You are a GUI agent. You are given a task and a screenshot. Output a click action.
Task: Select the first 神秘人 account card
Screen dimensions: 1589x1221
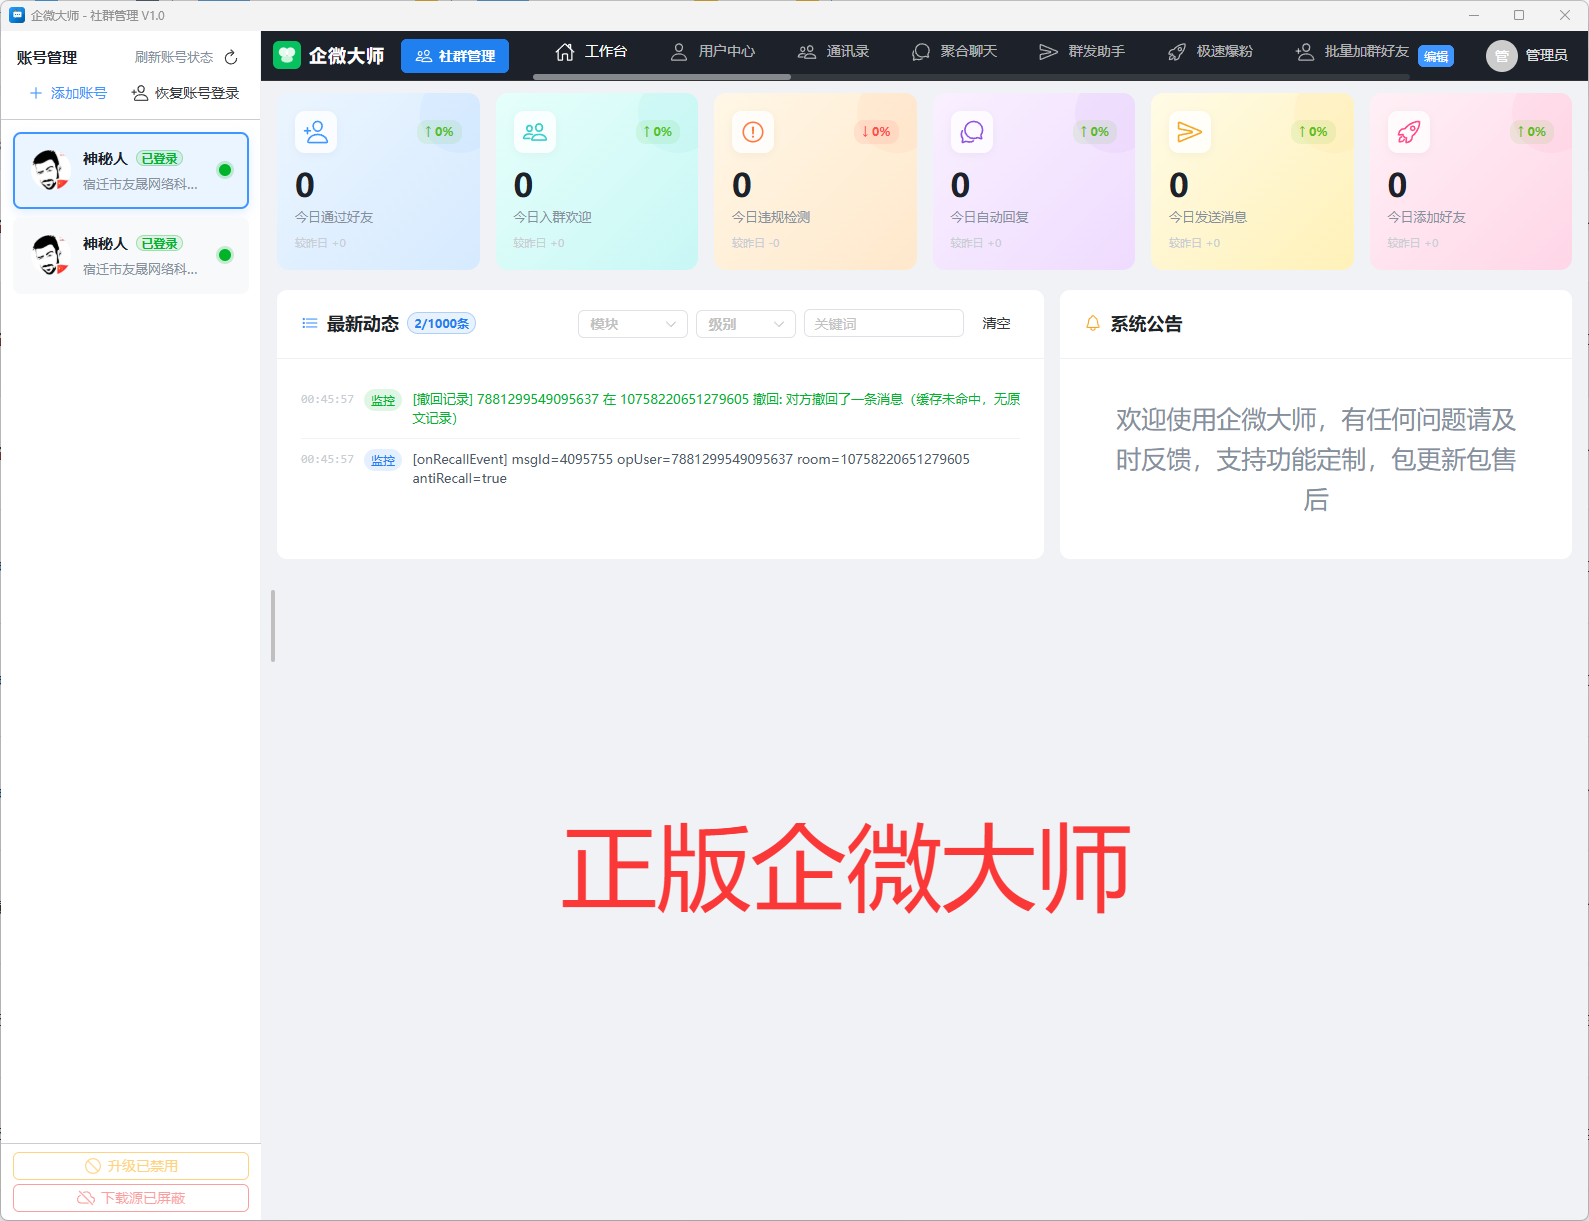click(x=131, y=171)
